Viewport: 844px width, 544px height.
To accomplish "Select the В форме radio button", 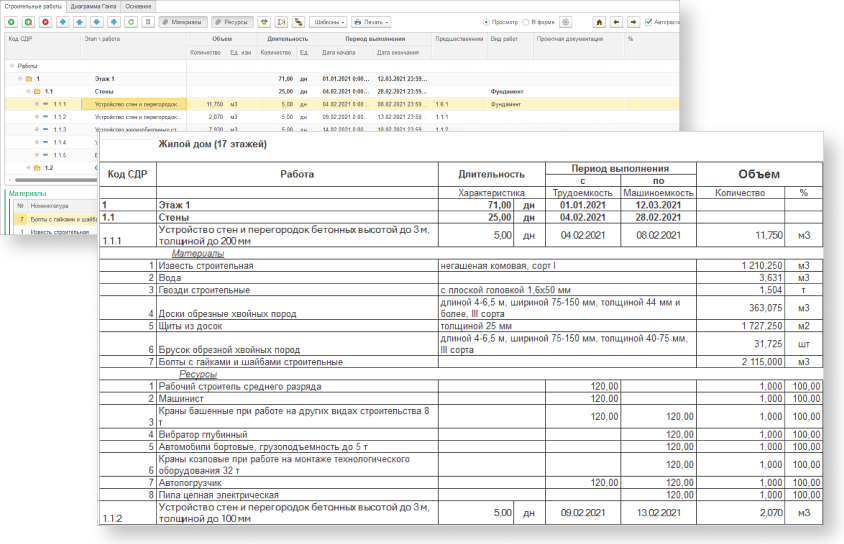I will 527,21.
